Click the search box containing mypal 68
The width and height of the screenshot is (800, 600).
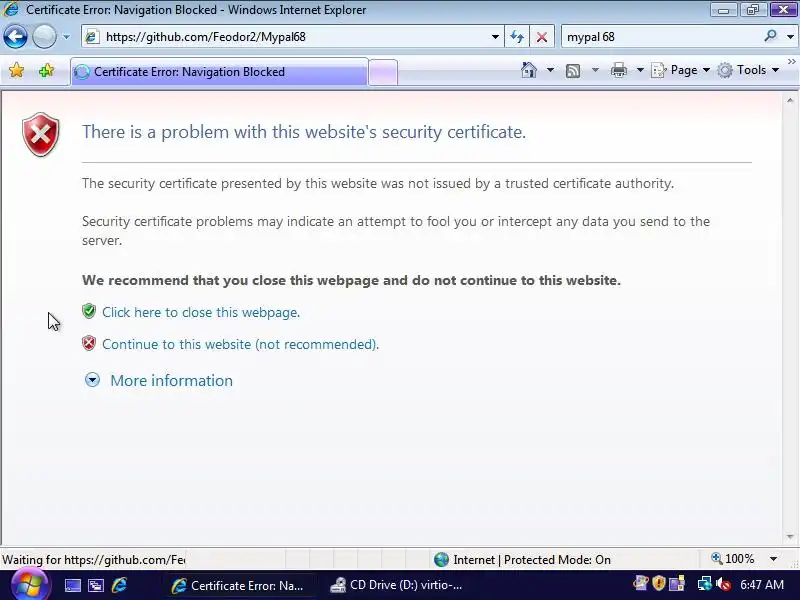[x=661, y=37]
